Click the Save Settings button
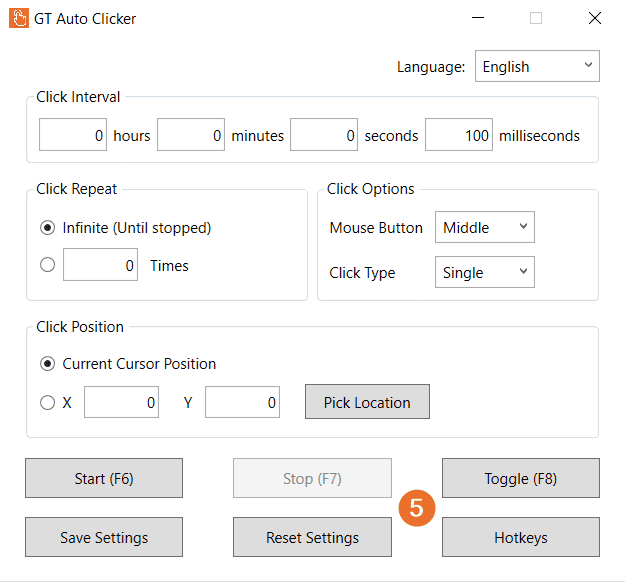625x582 pixels. click(x=104, y=537)
